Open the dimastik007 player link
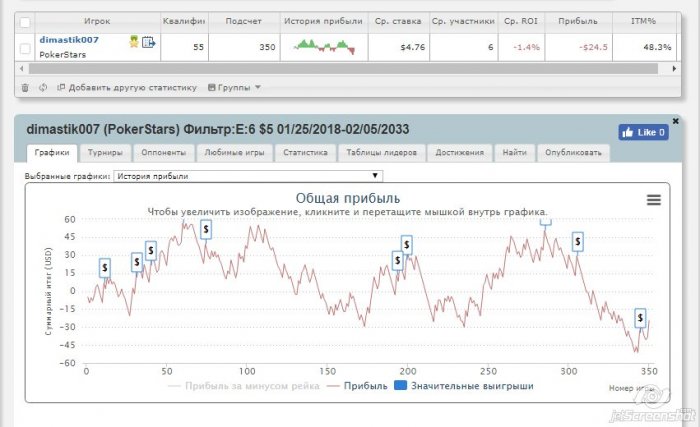The width and height of the screenshot is (700, 427). tap(69, 40)
